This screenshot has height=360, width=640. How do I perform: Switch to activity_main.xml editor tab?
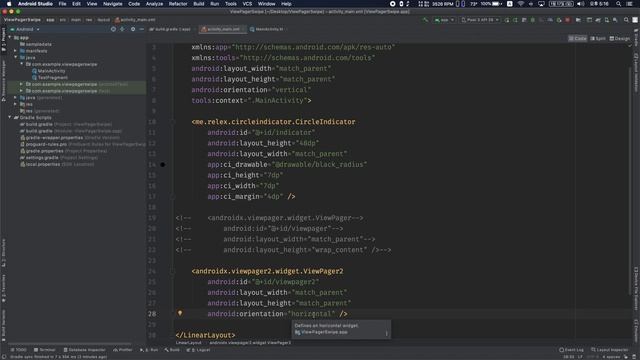pos(222,29)
